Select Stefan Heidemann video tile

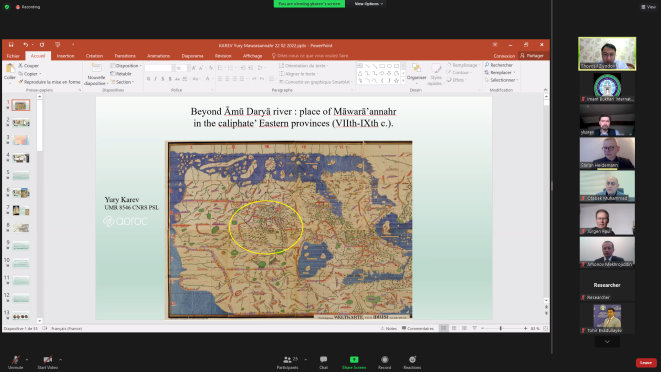click(607, 153)
